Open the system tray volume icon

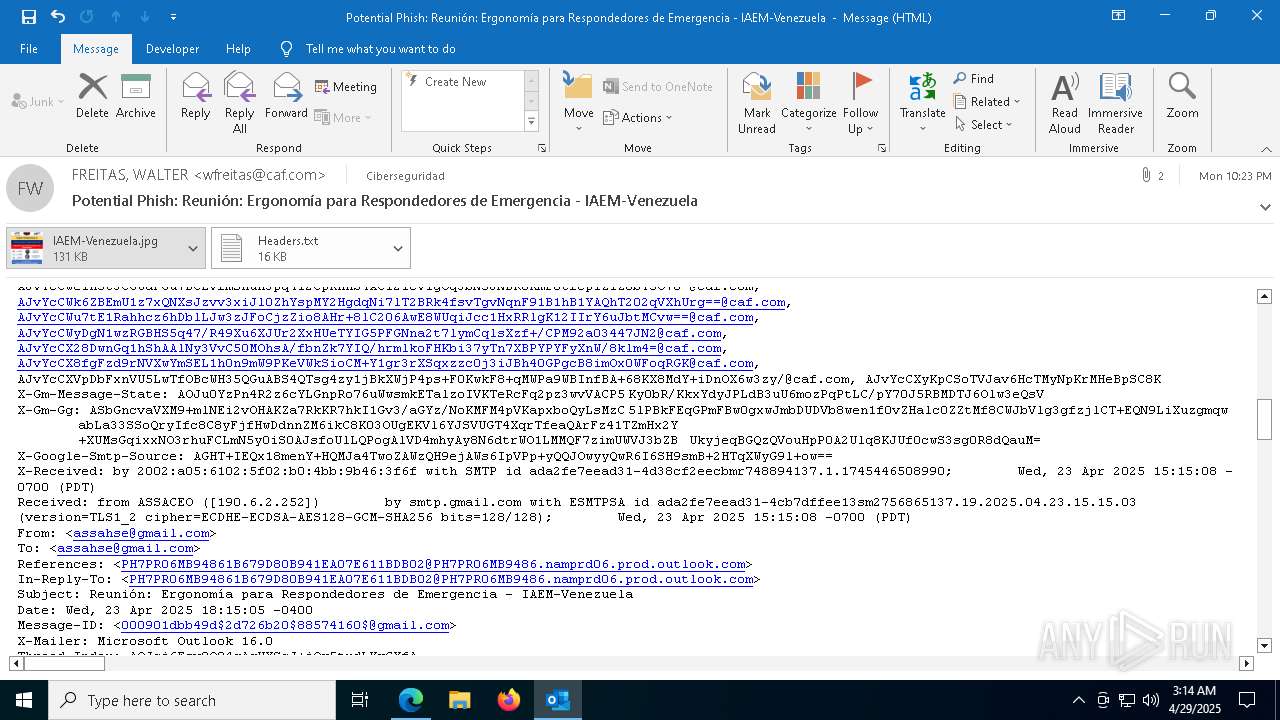click(1151, 700)
